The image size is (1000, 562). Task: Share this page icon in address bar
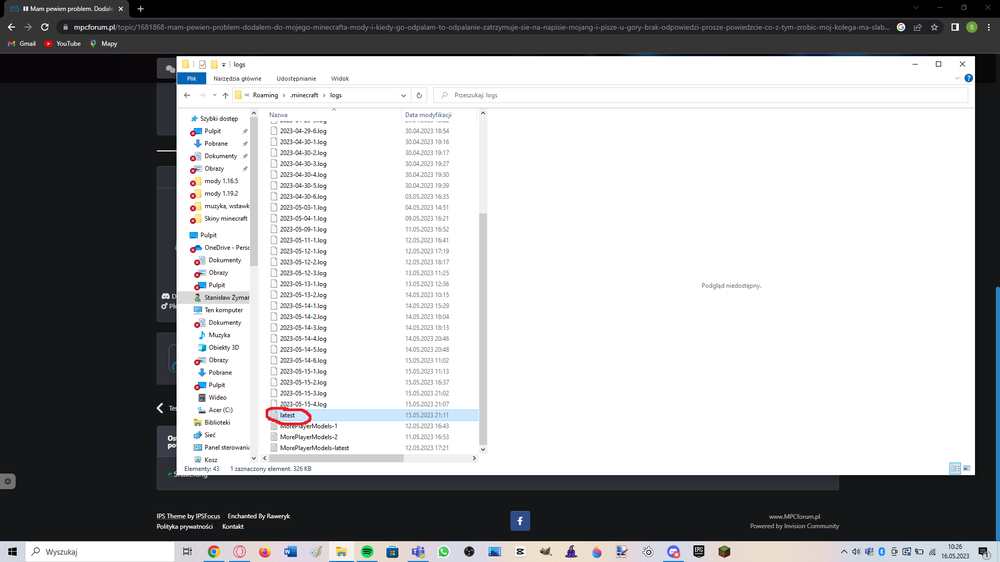pos(918,27)
